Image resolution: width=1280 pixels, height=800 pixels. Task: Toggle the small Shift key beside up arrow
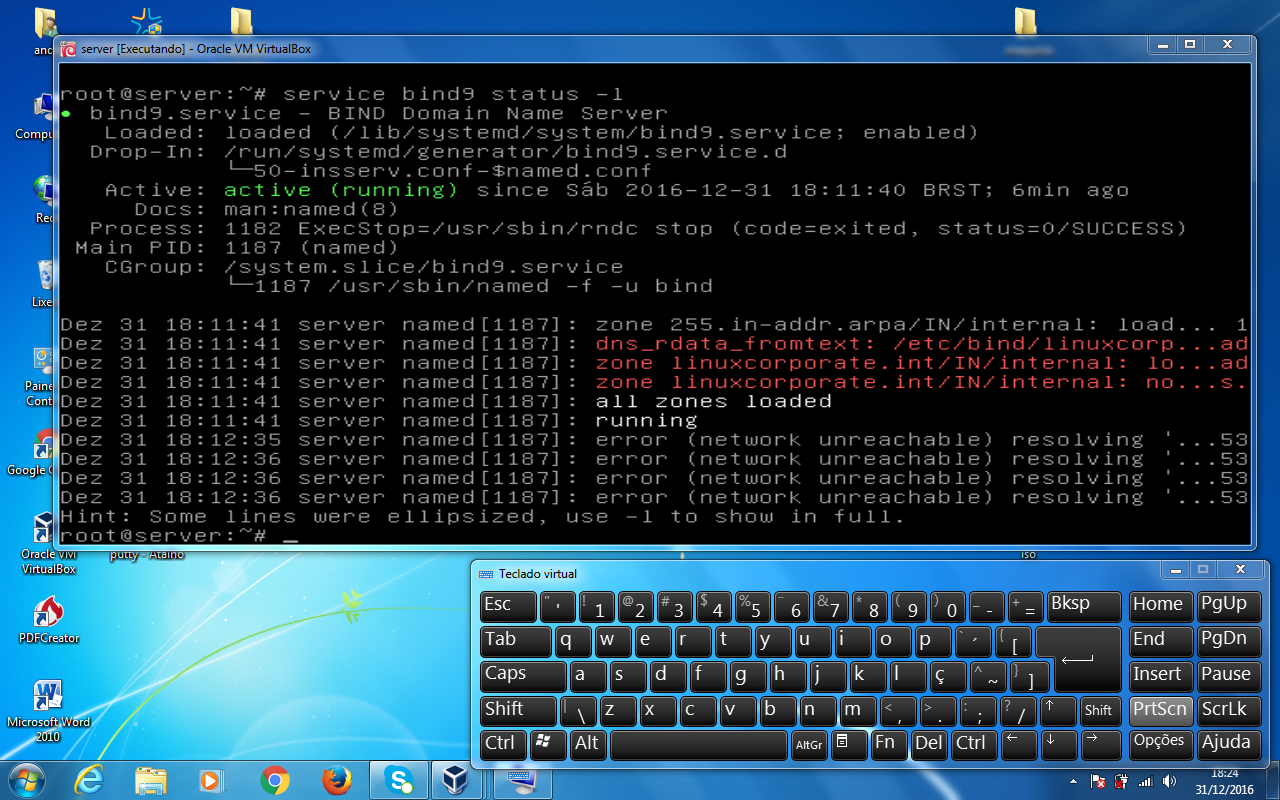1100,711
